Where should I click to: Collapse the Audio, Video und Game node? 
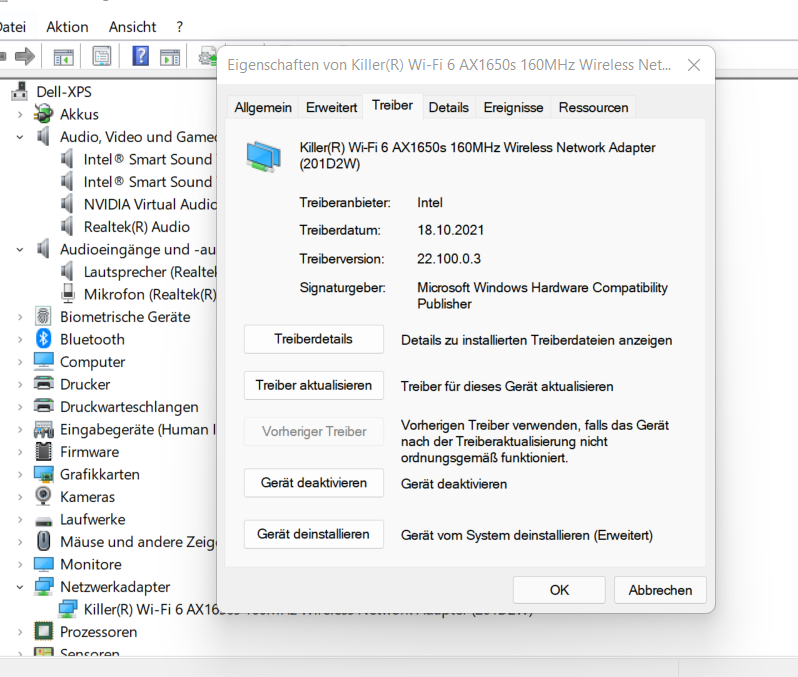pyautogui.click(x=20, y=137)
